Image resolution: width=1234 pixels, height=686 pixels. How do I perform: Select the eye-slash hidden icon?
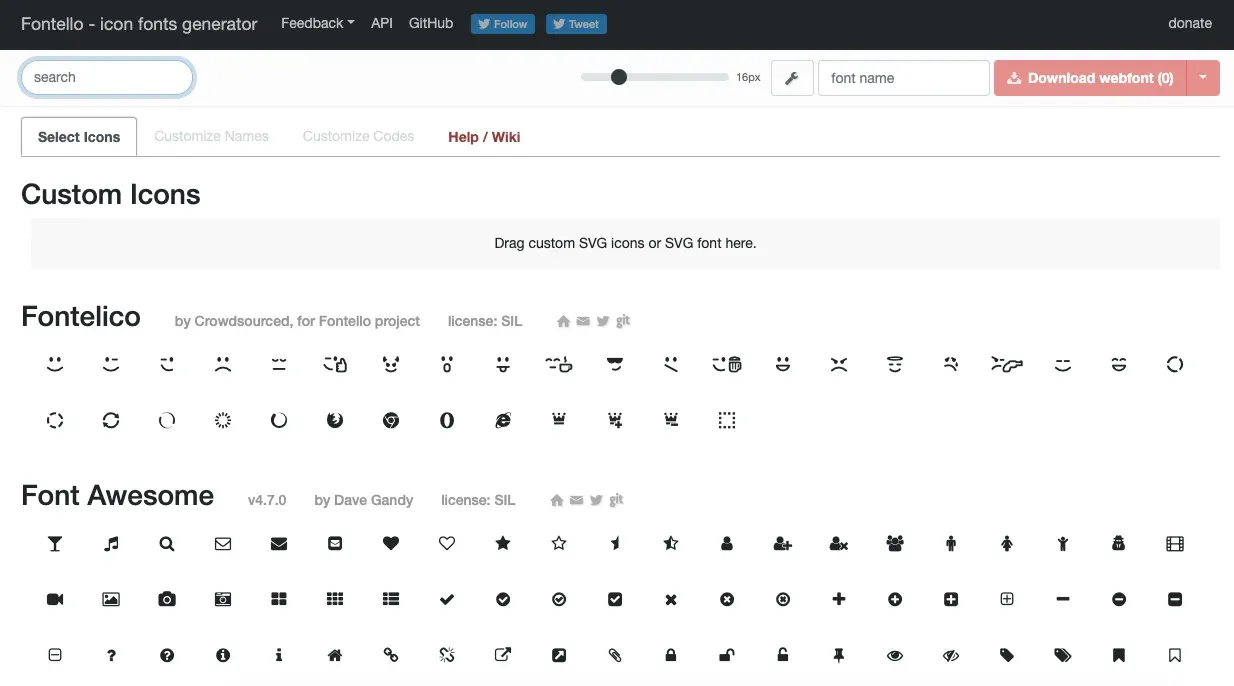point(951,656)
